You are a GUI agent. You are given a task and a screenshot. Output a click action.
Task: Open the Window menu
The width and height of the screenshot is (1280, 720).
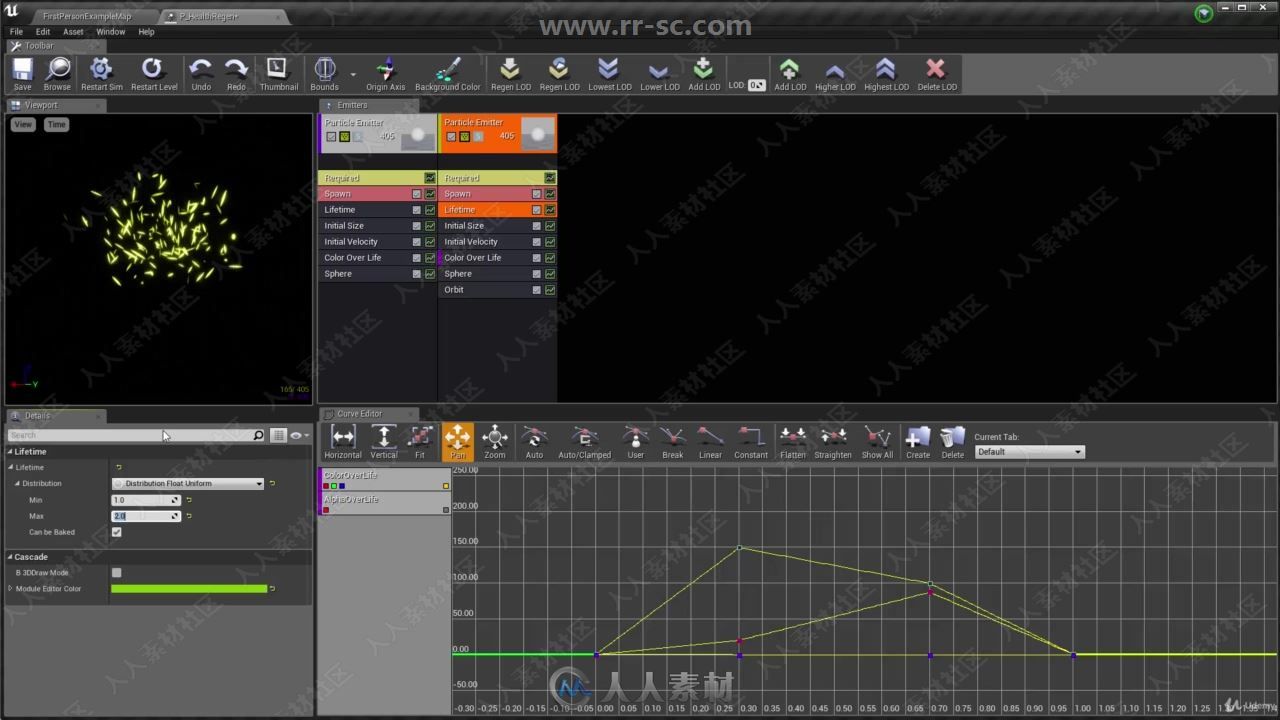pyautogui.click(x=111, y=32)
